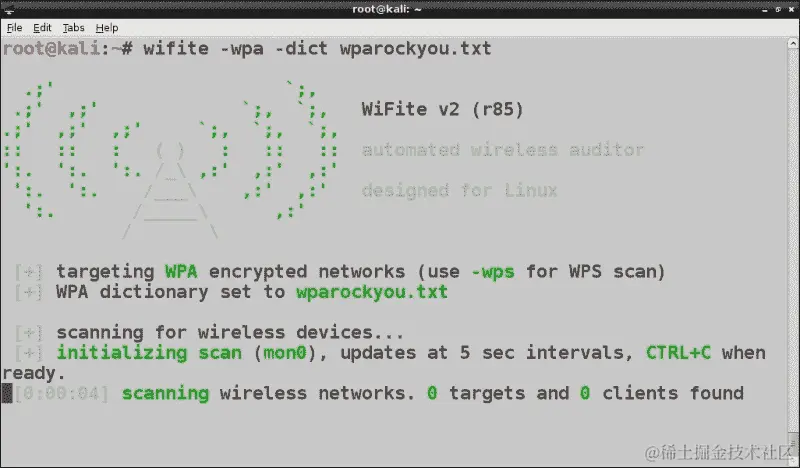Click the green CTRL+C text

click(x=678, y=353)
